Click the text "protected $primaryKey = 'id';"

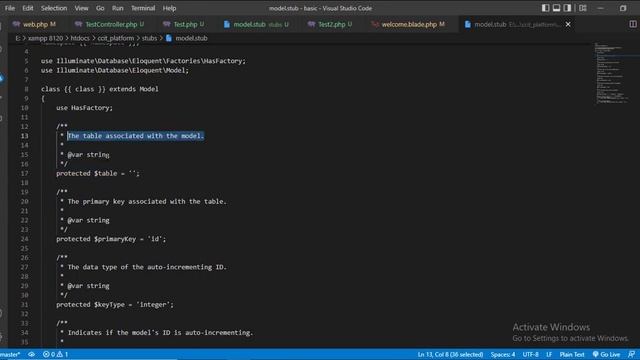click(111, 239)
